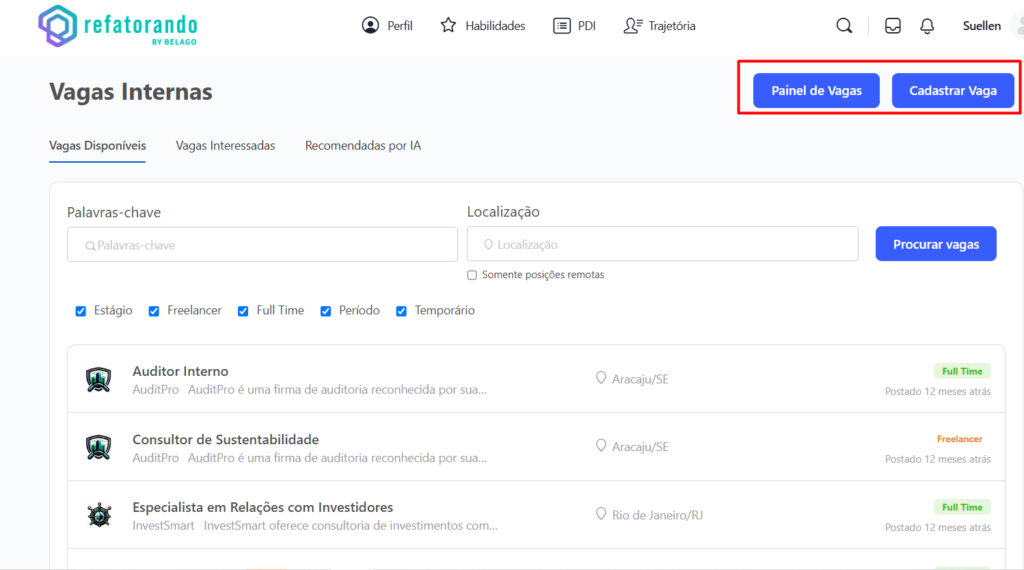The height and width of the screenshot is (570, 1024).
Task: Click the location pin next to Rio de Janeiro/RJ
Action: 601,514
